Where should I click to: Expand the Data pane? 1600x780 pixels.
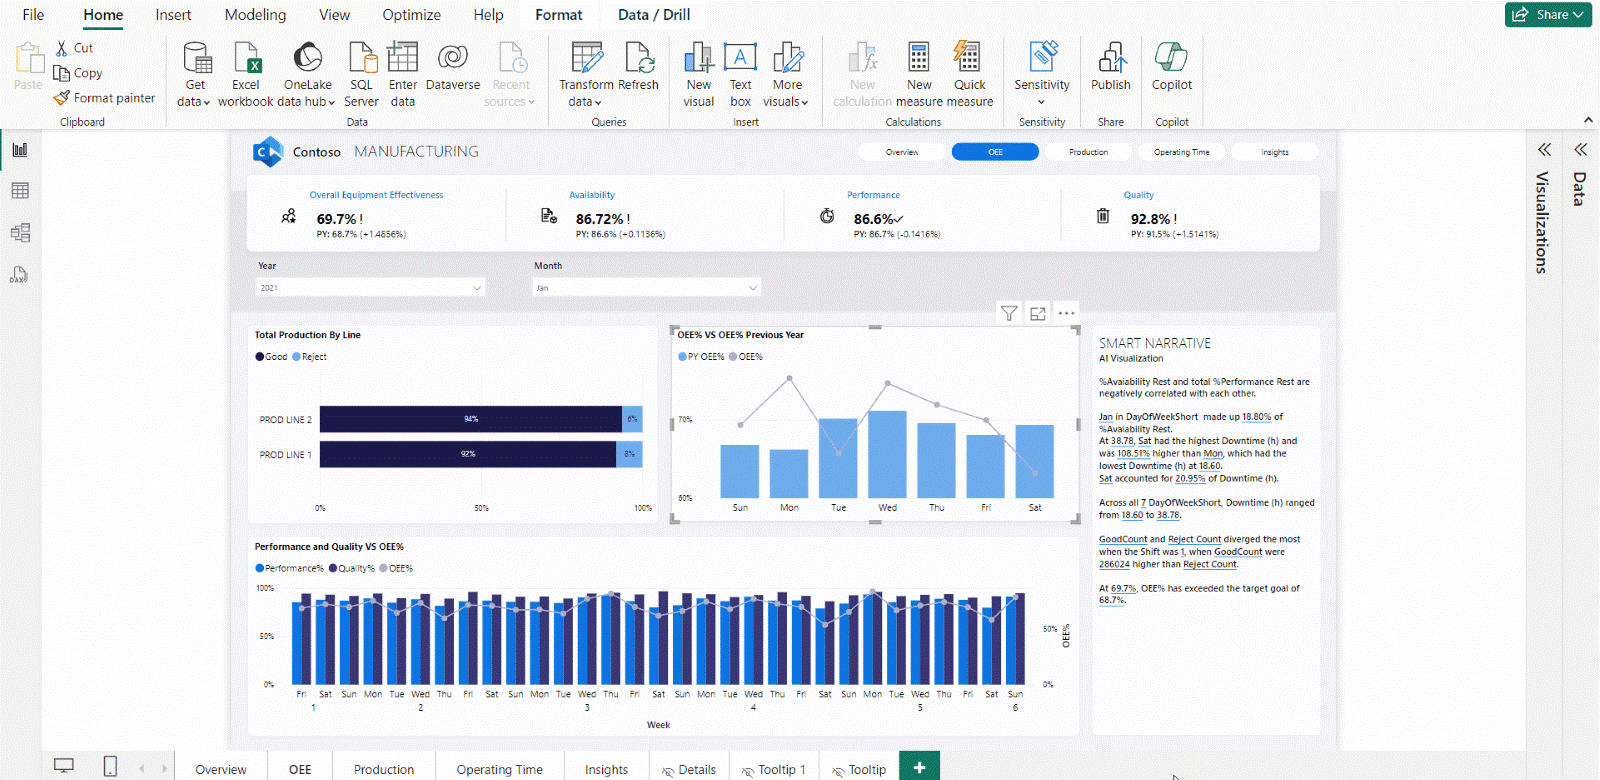(x=1580, y=150)
